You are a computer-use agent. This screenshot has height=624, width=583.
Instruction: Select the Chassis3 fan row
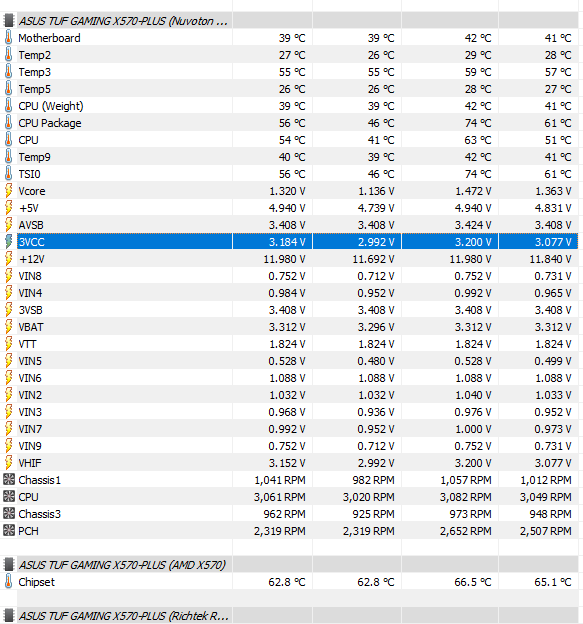click(289, 514)
